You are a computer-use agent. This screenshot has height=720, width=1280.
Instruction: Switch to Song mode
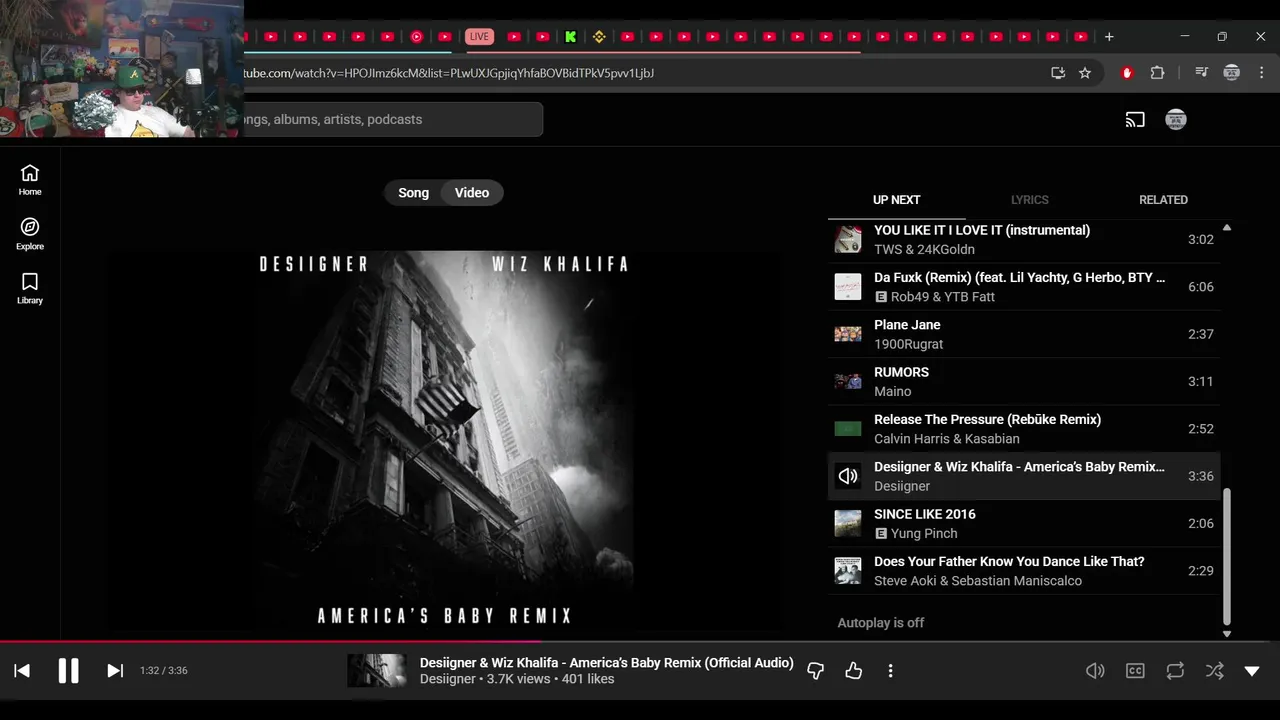click(x=413, y=193)
